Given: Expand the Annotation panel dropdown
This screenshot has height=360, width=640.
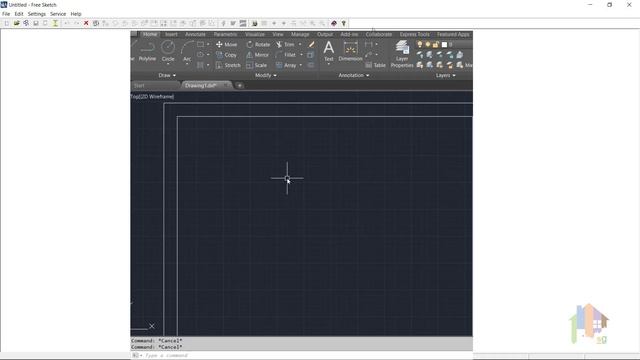Looking at the screenshot, I should [353, 76].
